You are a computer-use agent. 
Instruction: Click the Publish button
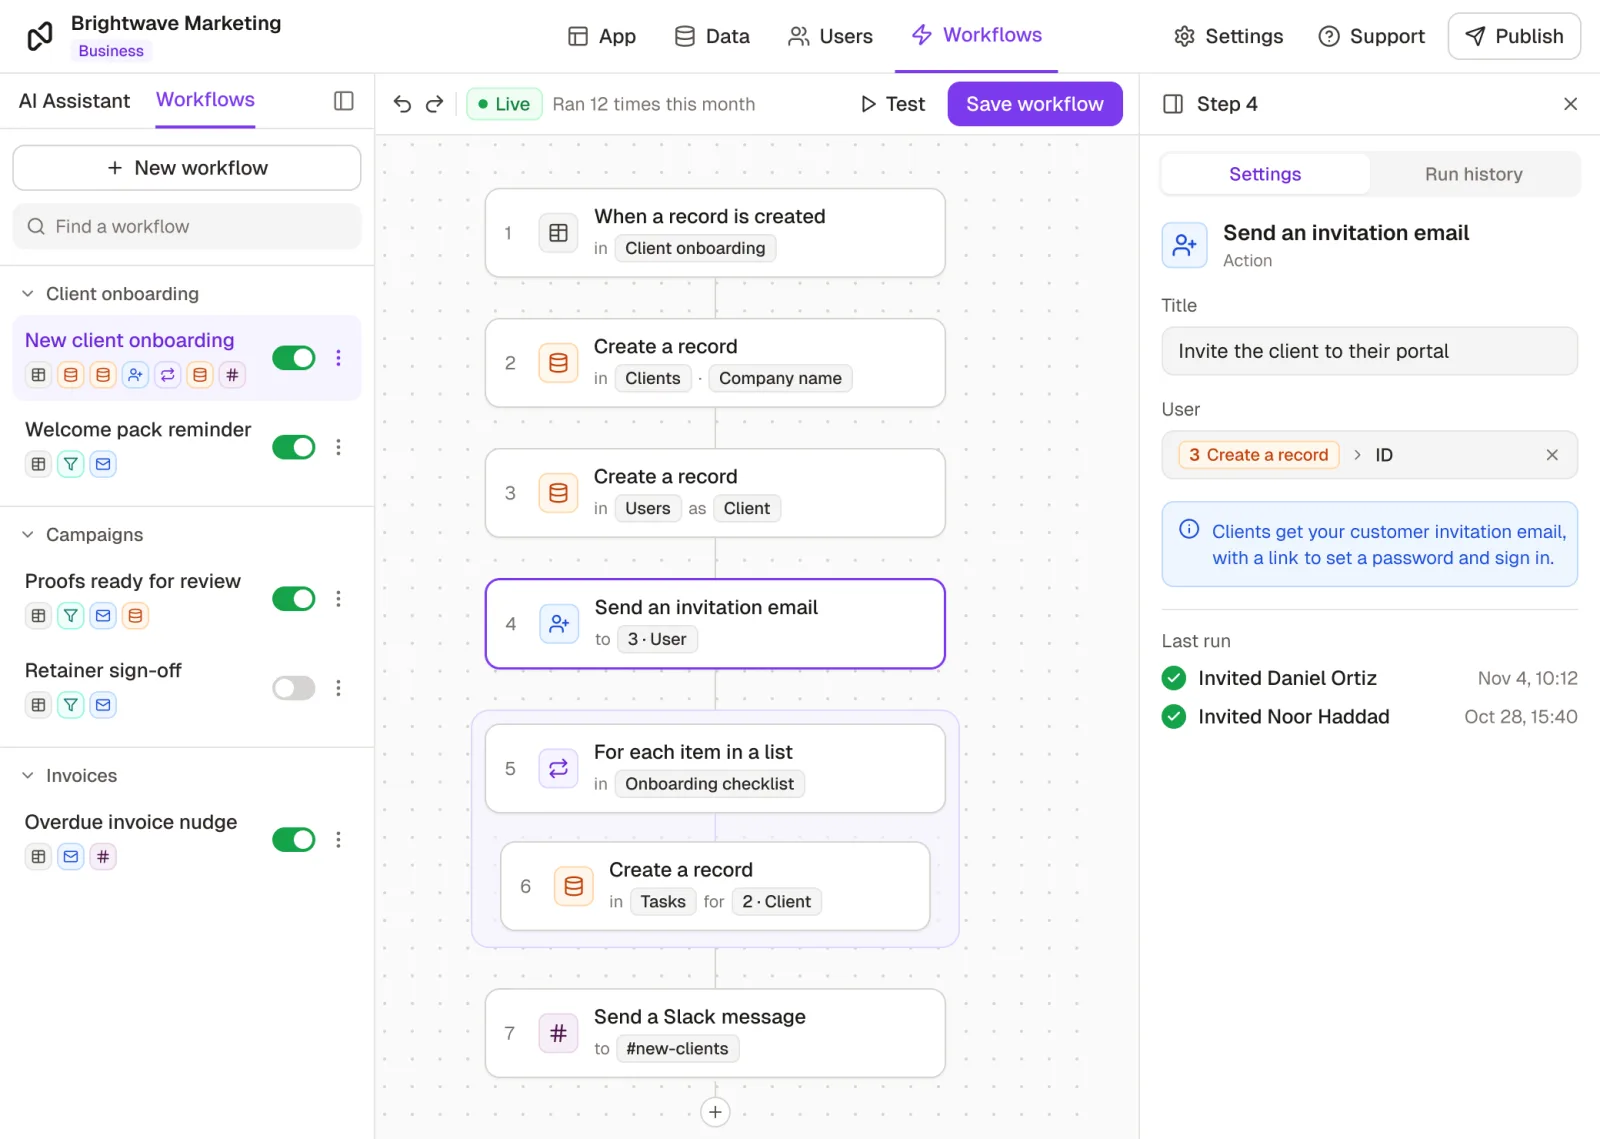click(x=1514, y=36)
